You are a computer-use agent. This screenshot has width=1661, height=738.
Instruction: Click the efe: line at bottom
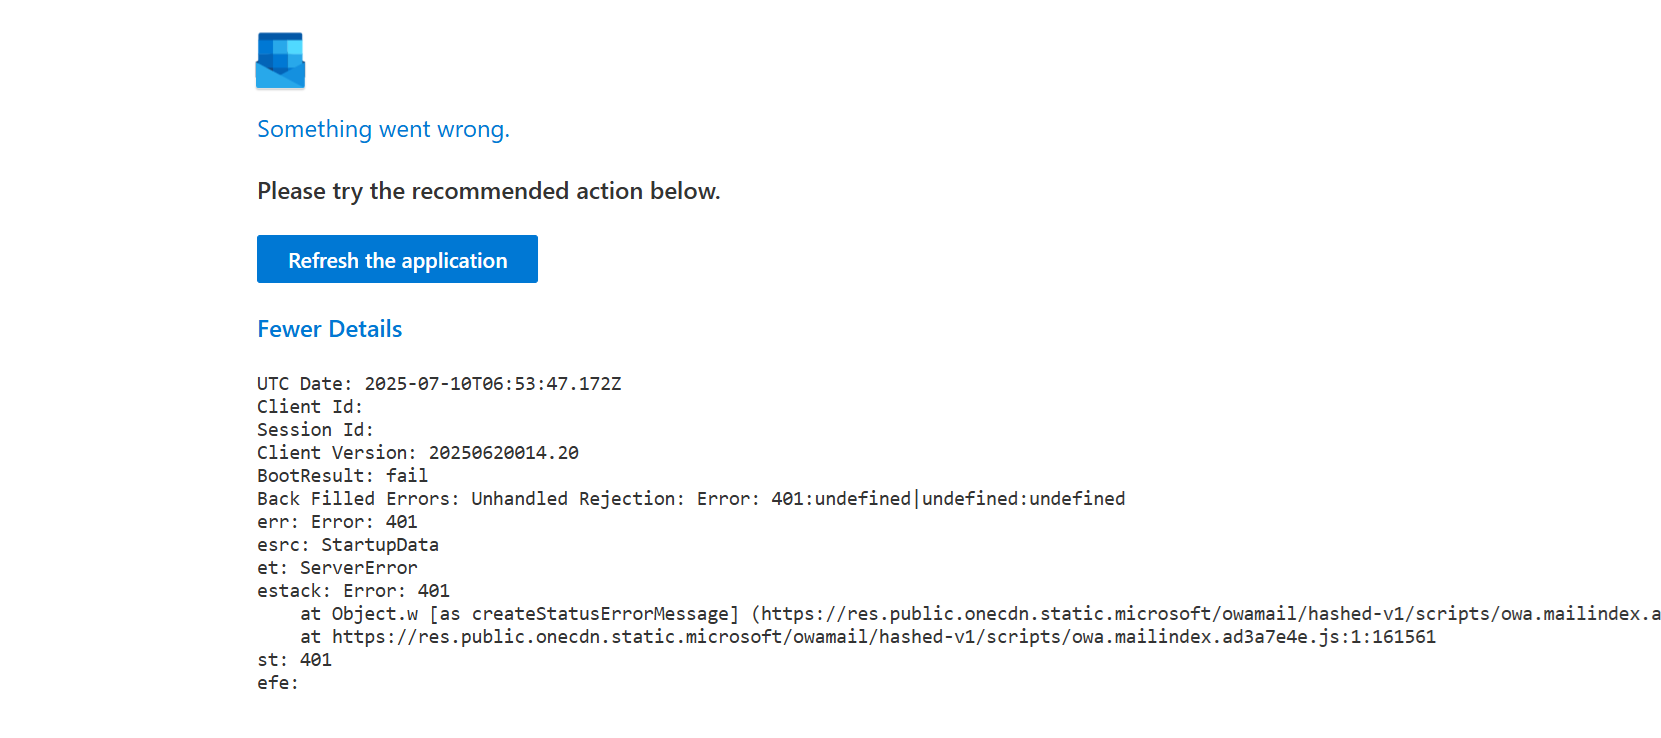coord(278,683)
